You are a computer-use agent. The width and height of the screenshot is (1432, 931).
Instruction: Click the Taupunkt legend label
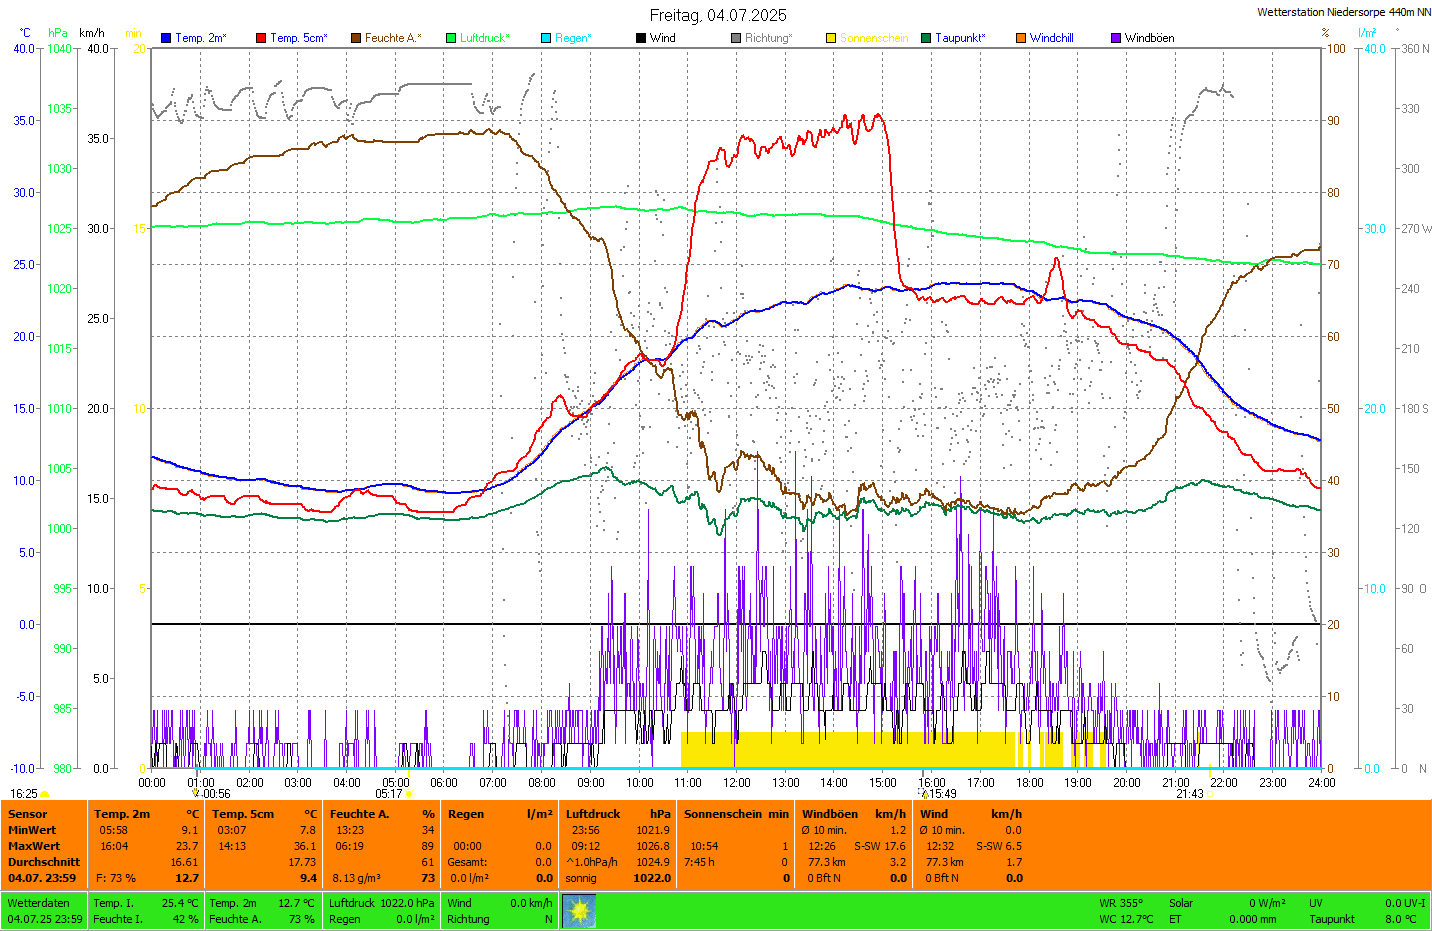[x=959, y=38]
